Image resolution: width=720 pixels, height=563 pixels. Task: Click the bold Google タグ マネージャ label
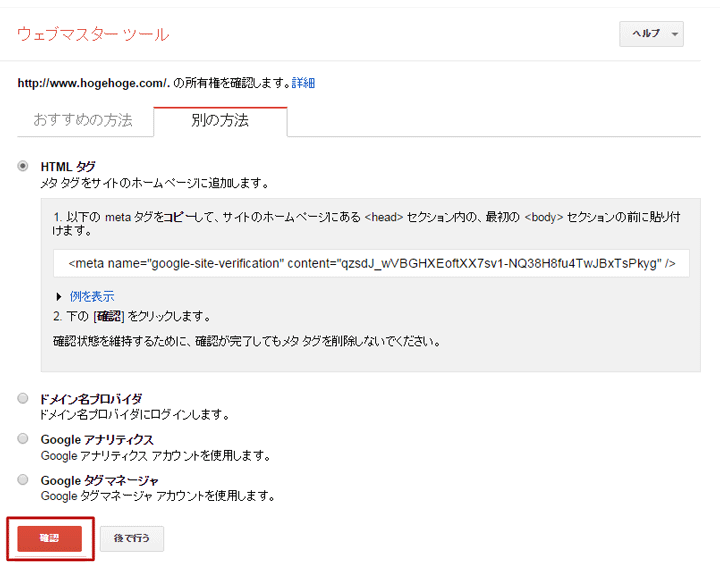(99, 480)
